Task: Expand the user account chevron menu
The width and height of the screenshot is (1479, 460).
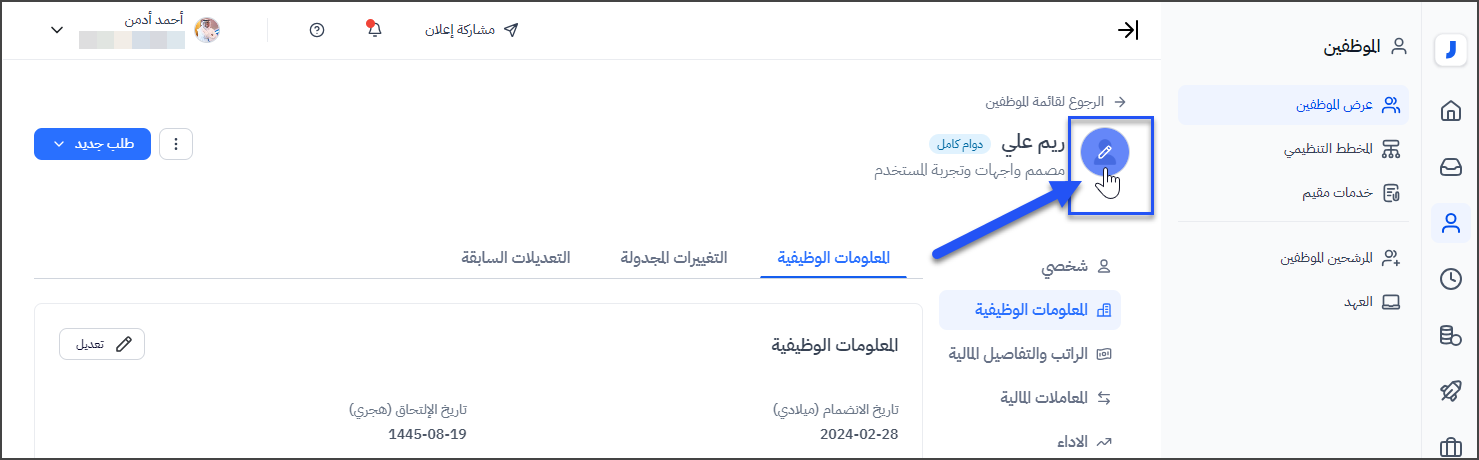Action: [x=57, y=30]
